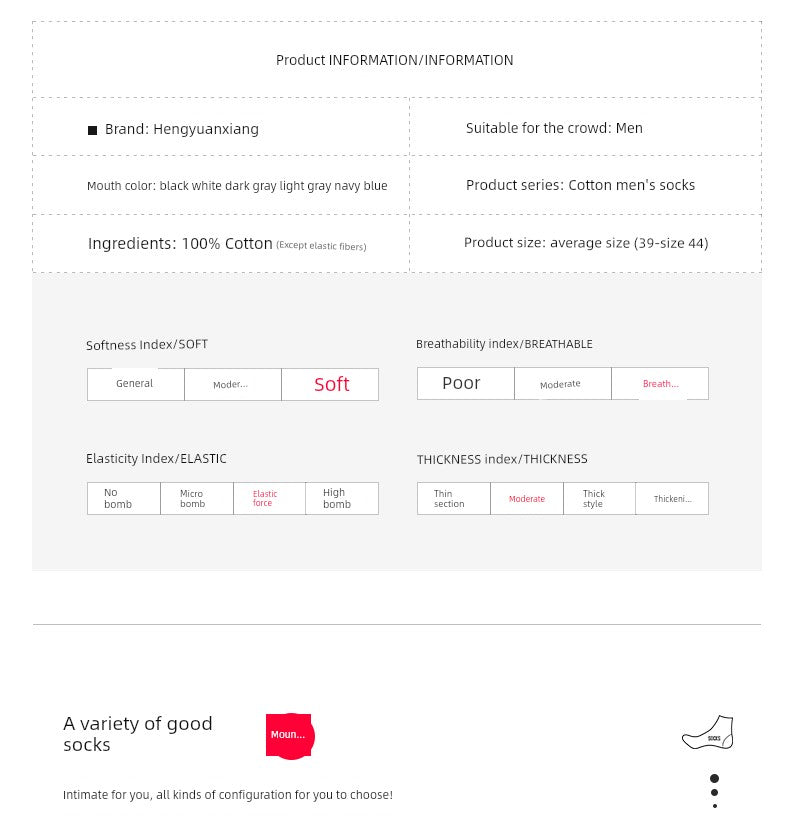The image size is (790, 839).
Task: Click the red Moun... badge
Action: click(x=289, y=735)
